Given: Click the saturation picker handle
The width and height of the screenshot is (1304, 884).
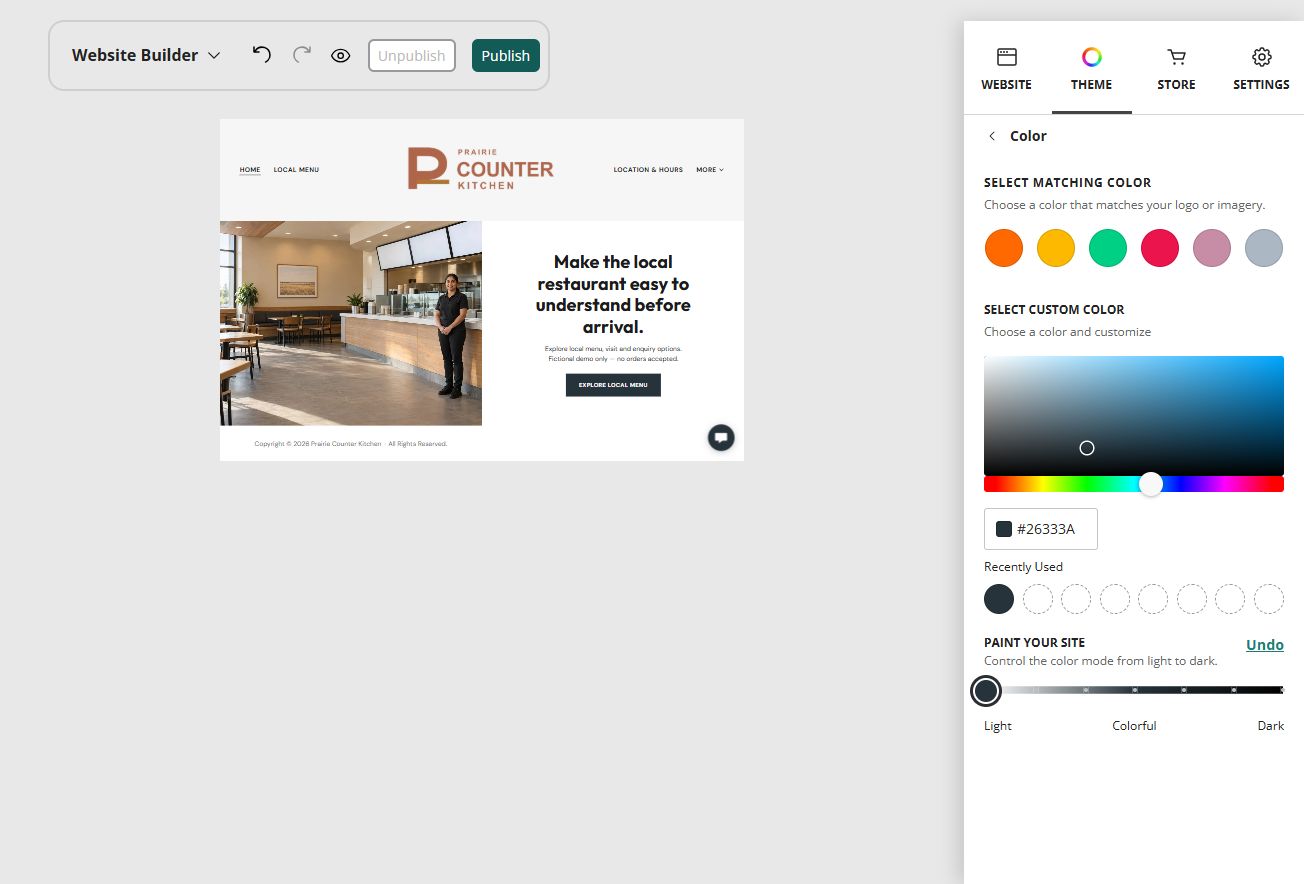Looking at the screenshot, I should coord(1087,448).
